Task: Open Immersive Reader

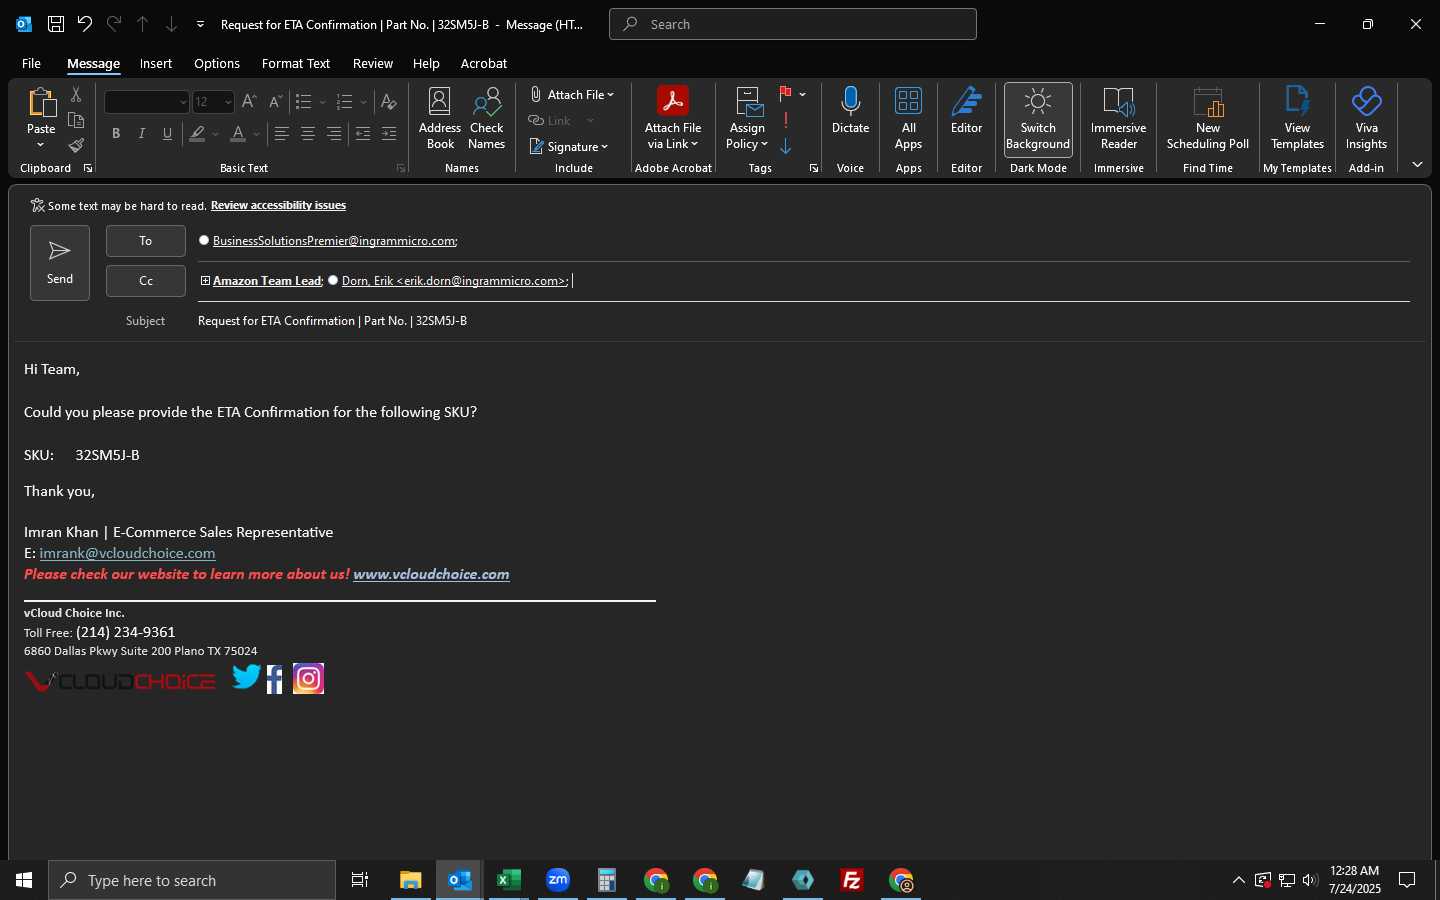Action: pos(1118,118)
